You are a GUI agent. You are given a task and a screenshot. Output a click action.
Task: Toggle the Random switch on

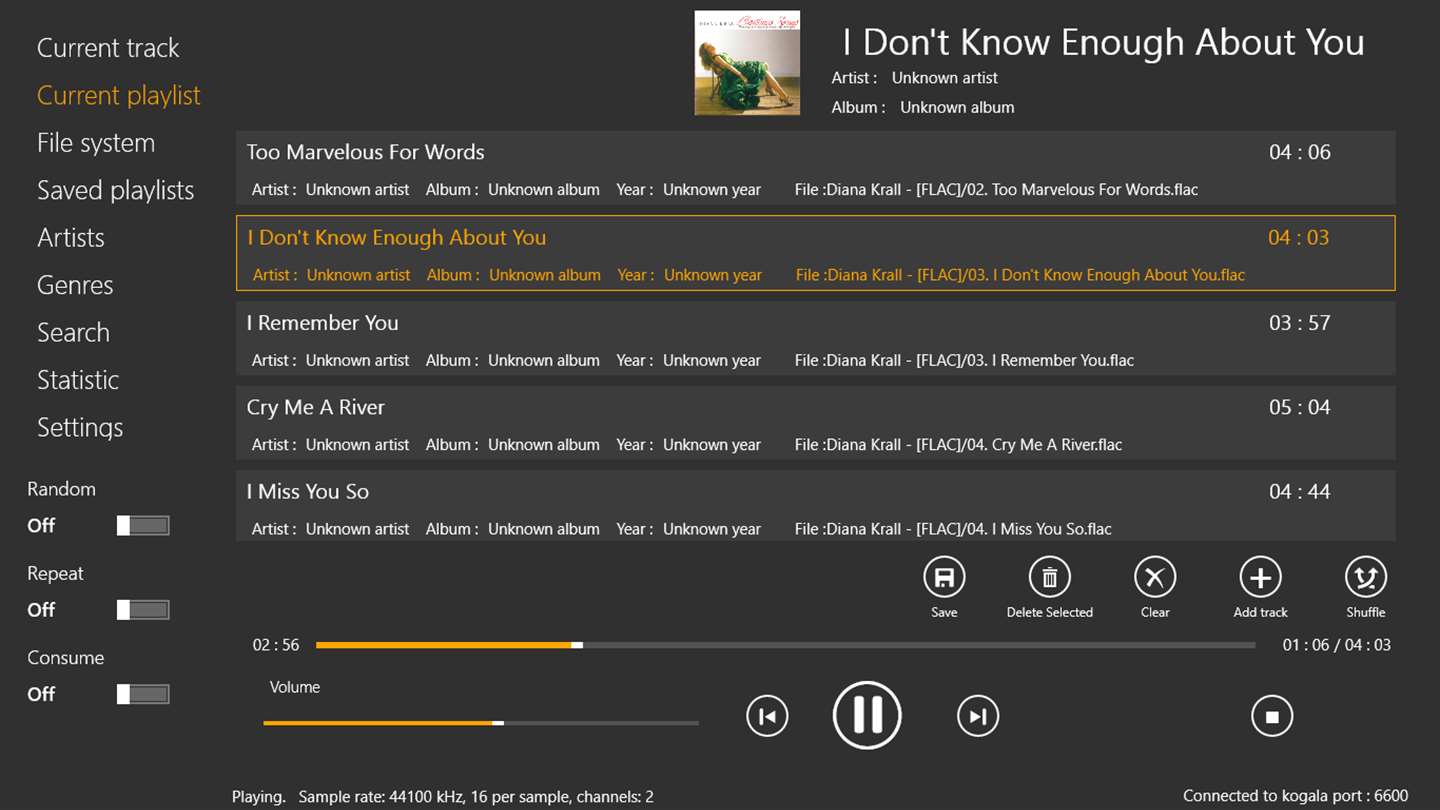[143, 526]
